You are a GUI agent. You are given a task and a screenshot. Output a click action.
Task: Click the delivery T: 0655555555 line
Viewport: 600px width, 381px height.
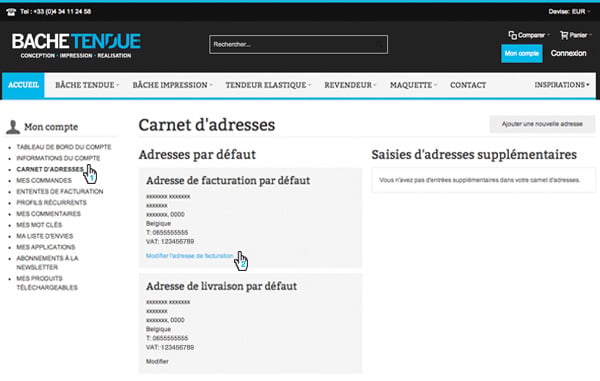[x=167, y=338]
